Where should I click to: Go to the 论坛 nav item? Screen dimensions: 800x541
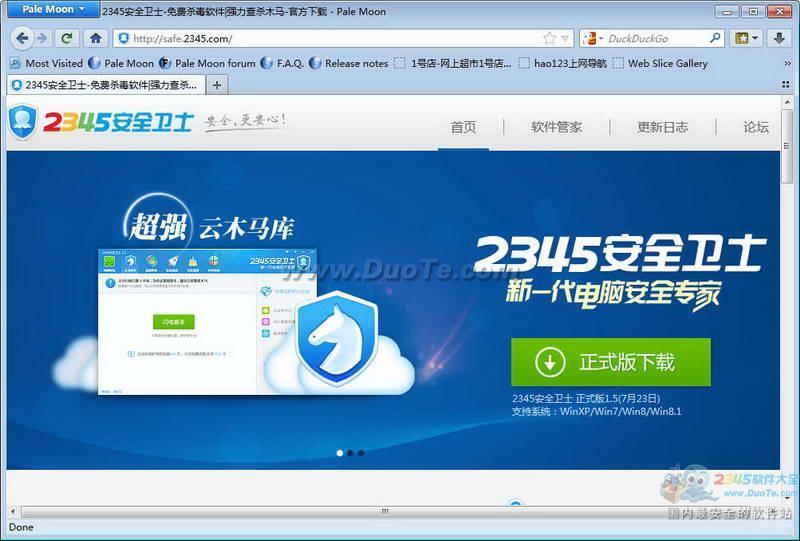coord(756,127)
